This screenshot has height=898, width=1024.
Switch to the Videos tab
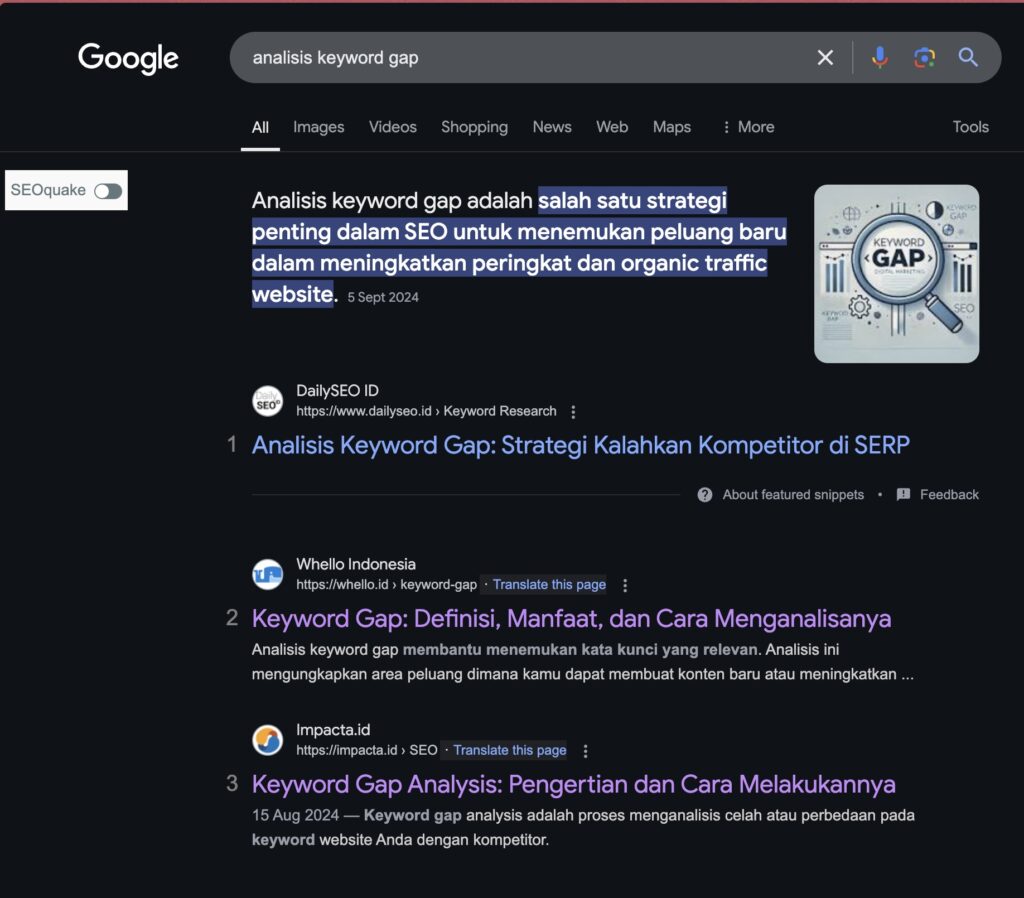392,127
